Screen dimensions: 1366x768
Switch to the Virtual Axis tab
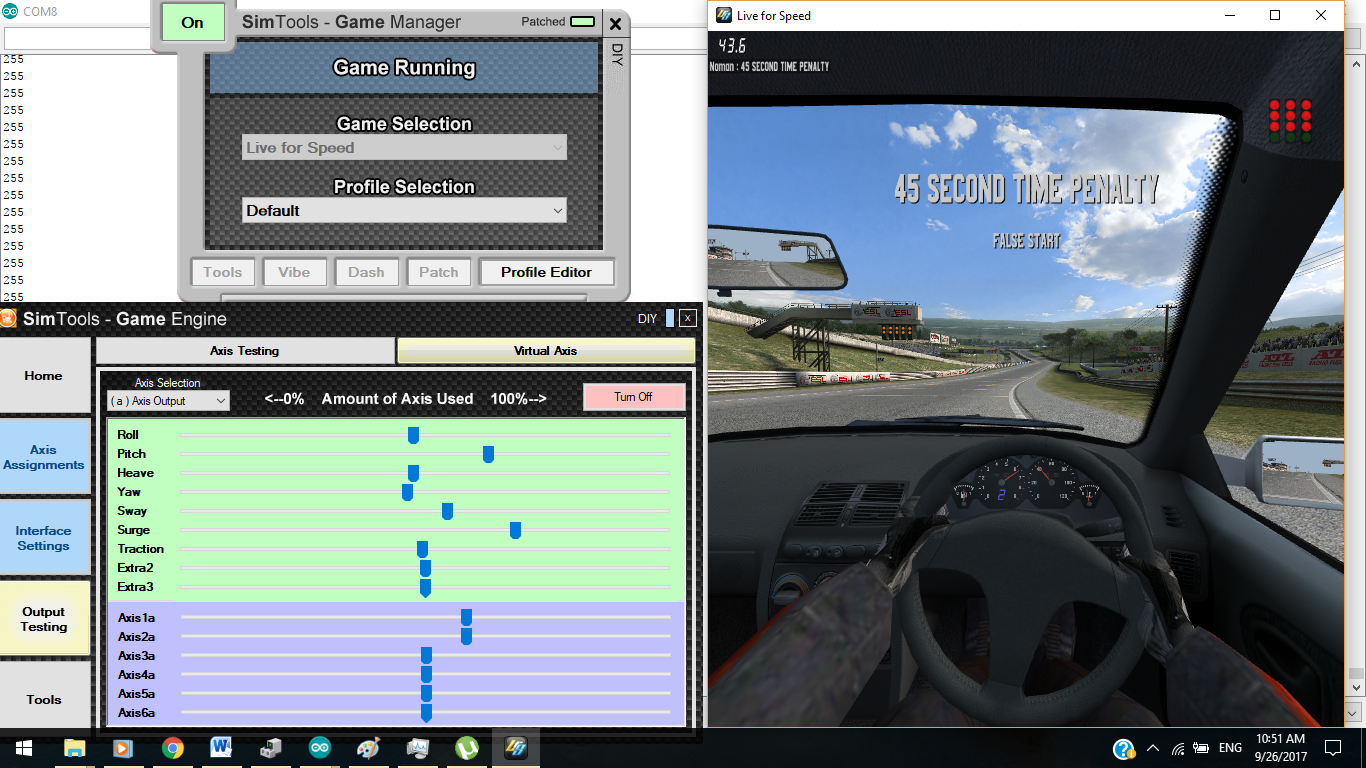coord(545,350)
